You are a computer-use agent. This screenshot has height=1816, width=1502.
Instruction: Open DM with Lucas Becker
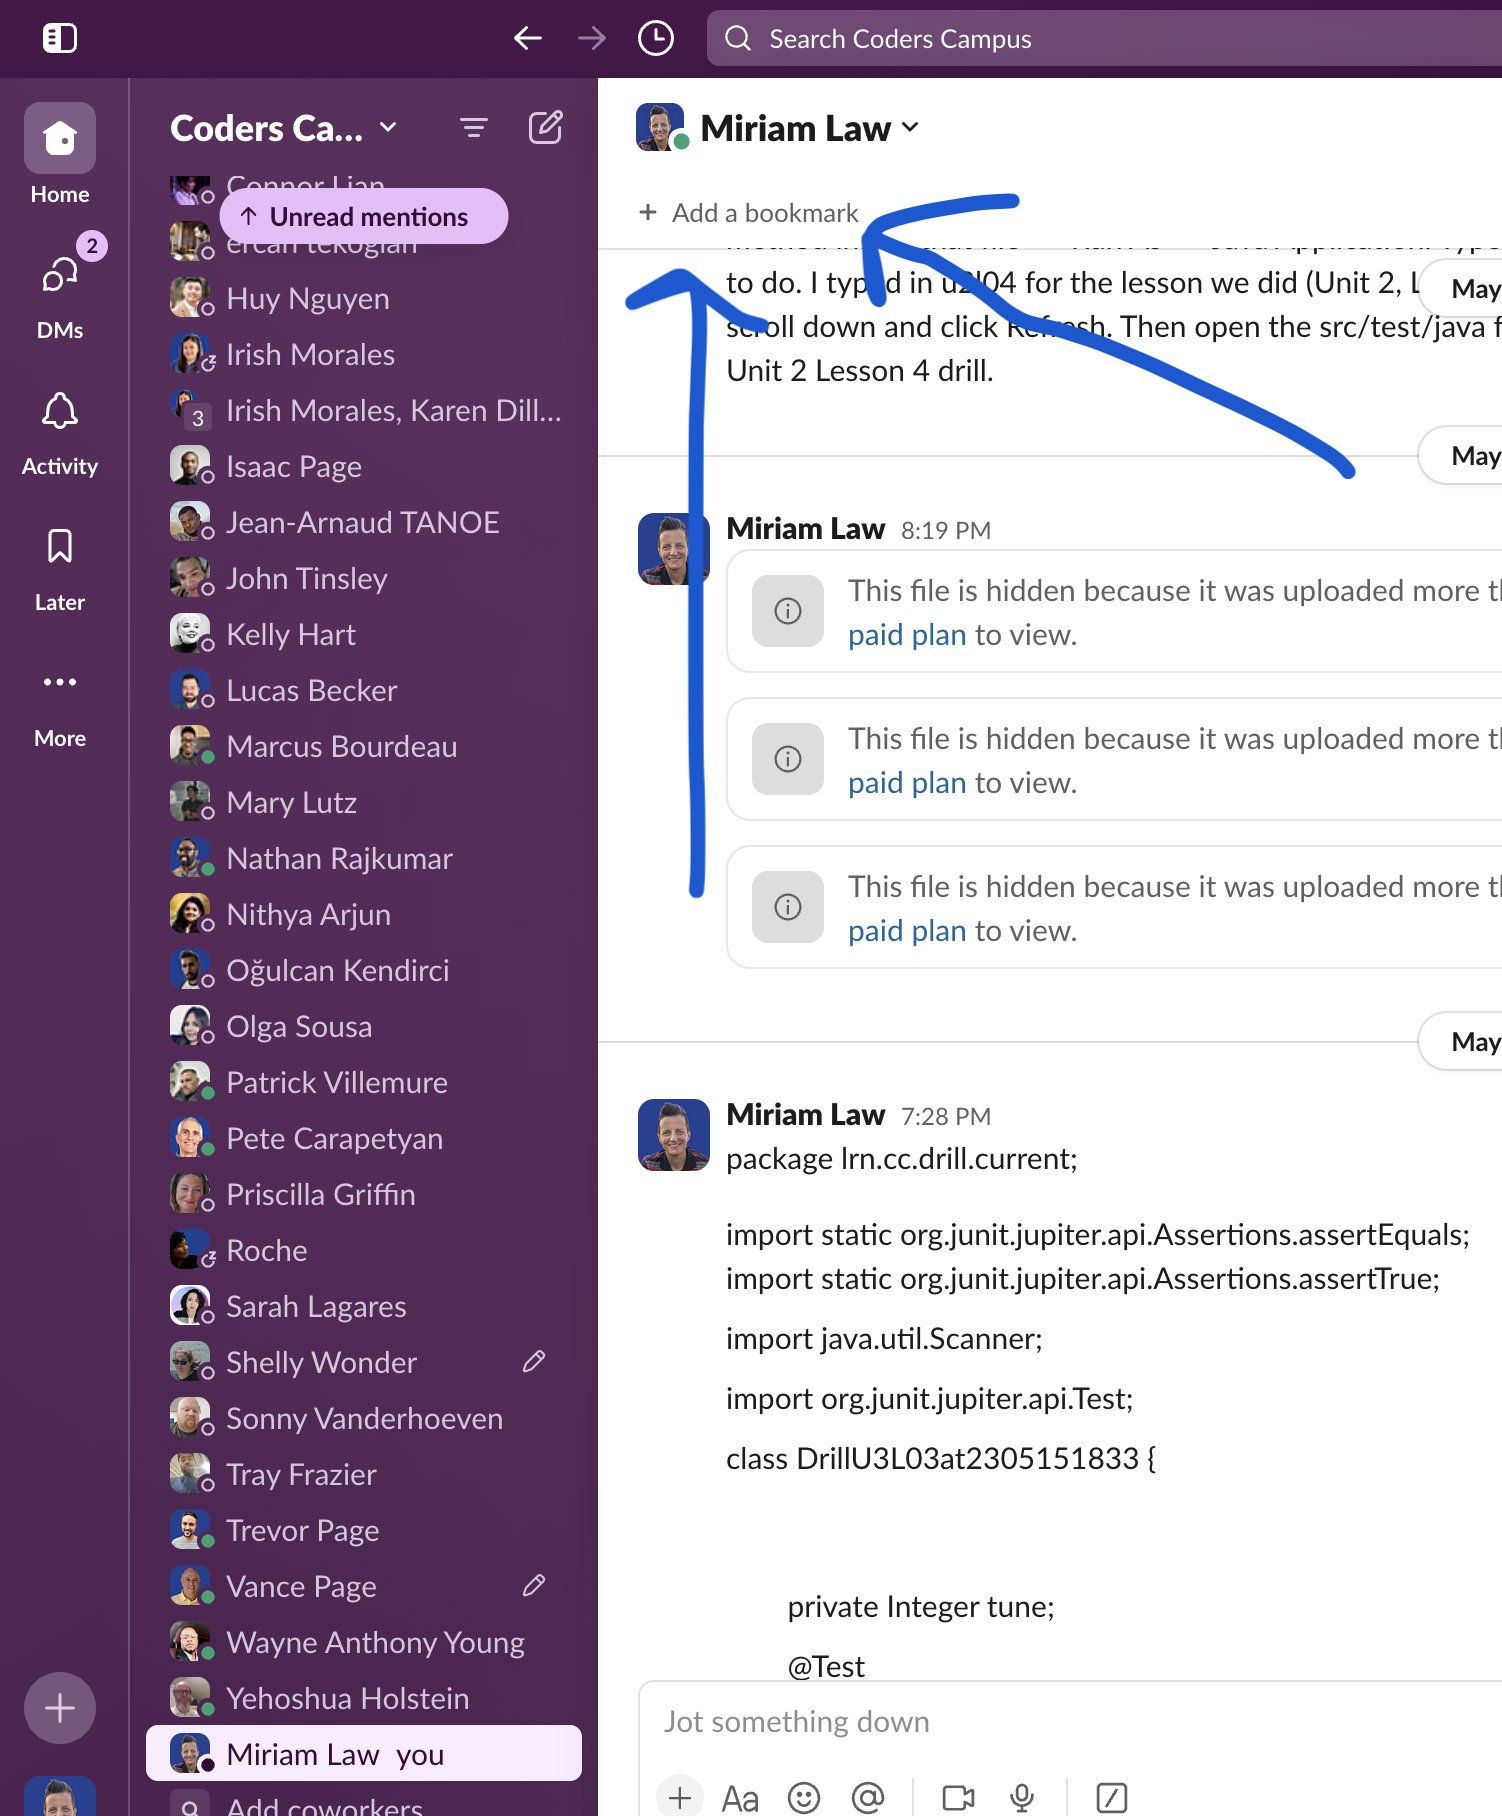364,690
